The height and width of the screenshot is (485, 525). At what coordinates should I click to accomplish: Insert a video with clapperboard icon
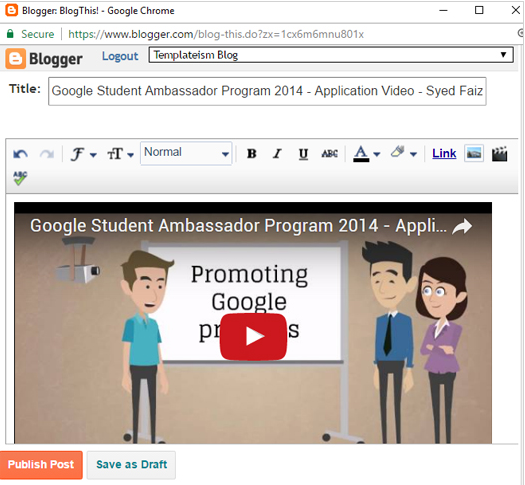[499, 154]
